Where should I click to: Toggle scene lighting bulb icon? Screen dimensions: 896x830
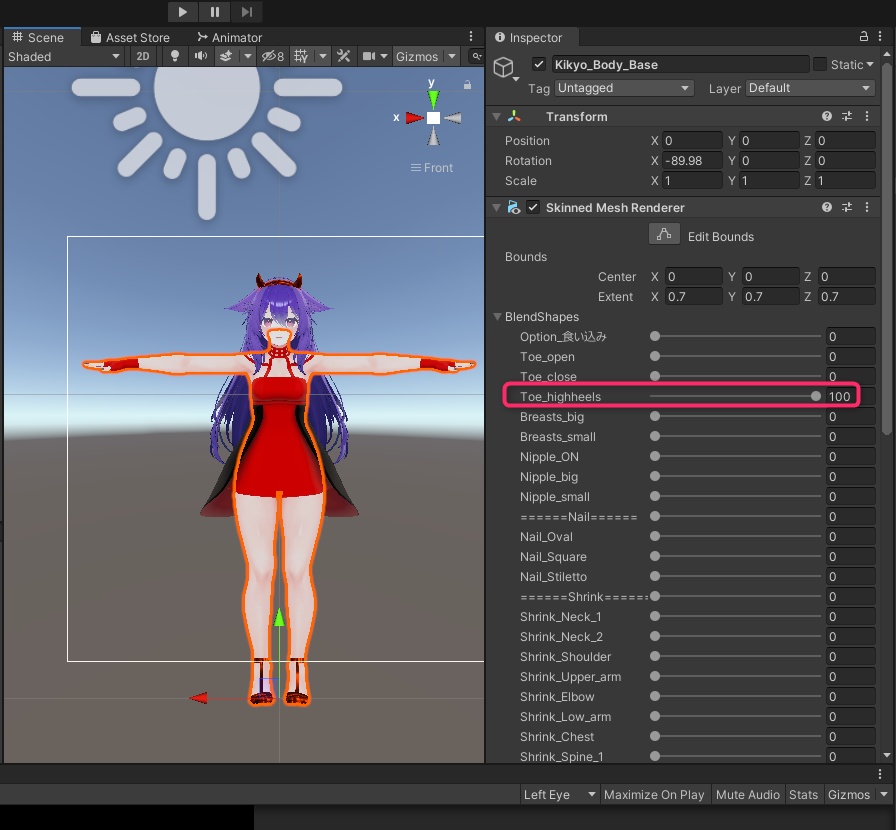(175, 56)
